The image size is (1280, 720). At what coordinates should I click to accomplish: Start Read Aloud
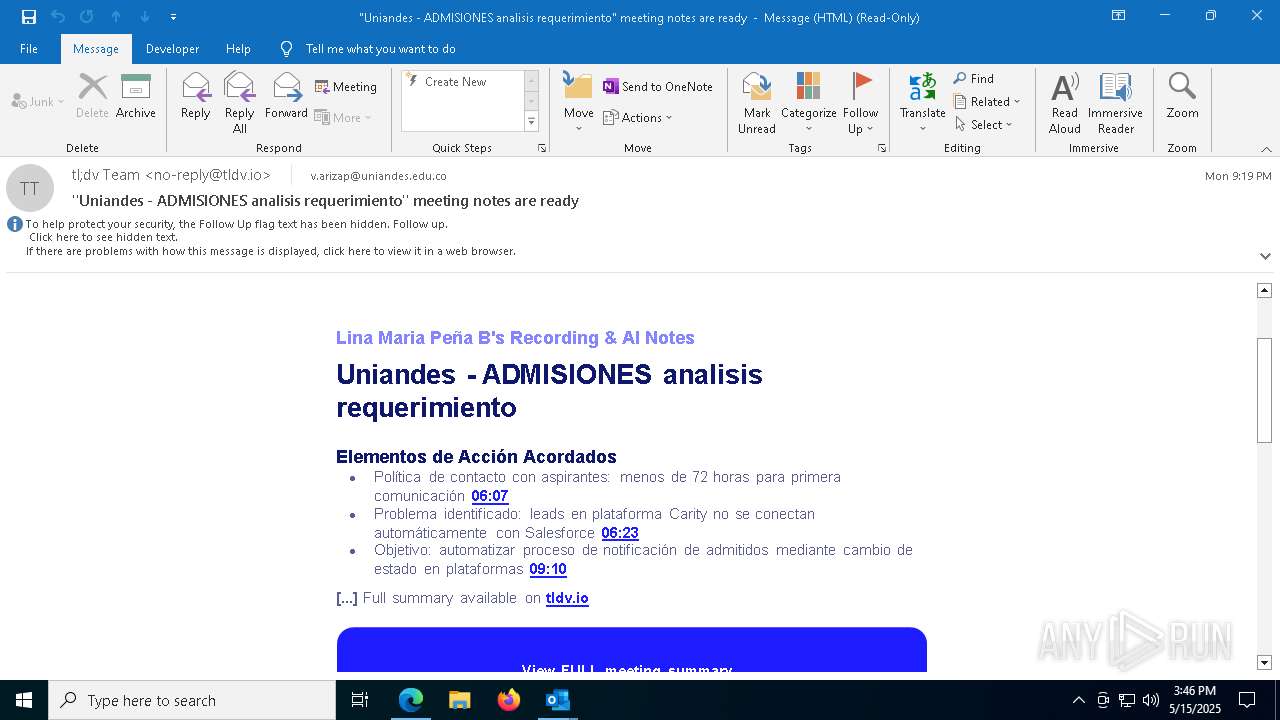coord(1065,103)
